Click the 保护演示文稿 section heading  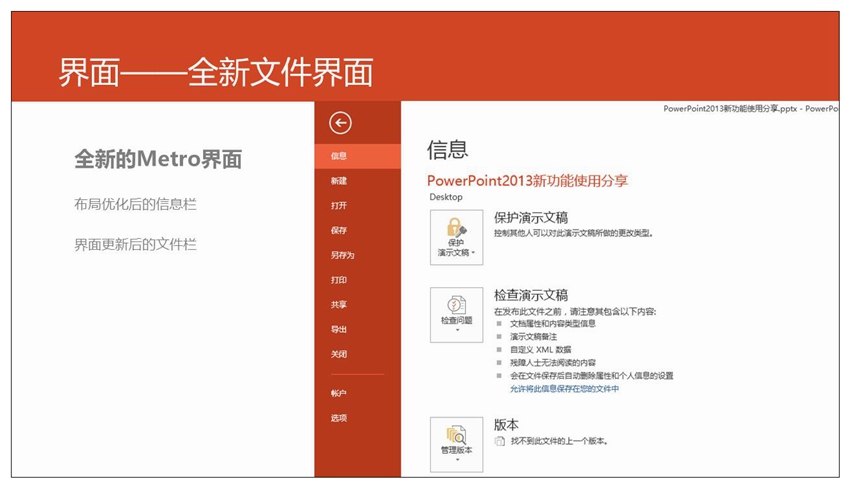click(531, 218)
